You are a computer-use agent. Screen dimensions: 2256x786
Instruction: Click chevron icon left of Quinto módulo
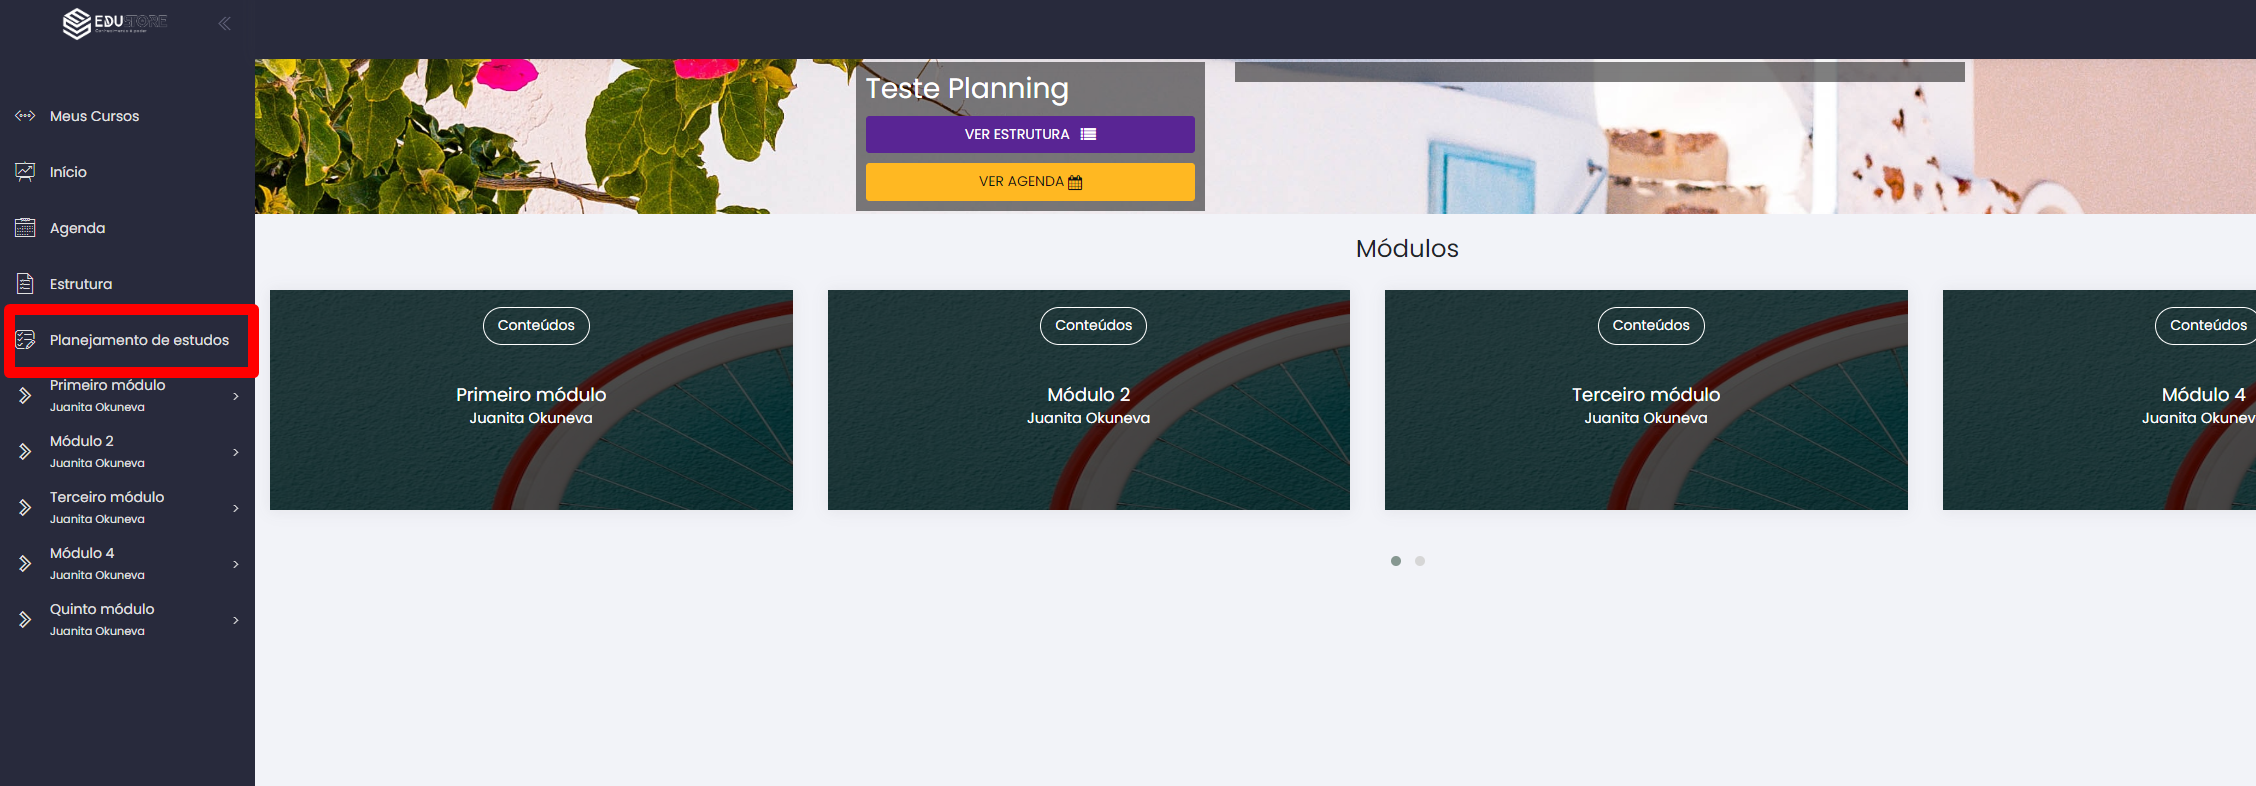click(x=25, y=620)
